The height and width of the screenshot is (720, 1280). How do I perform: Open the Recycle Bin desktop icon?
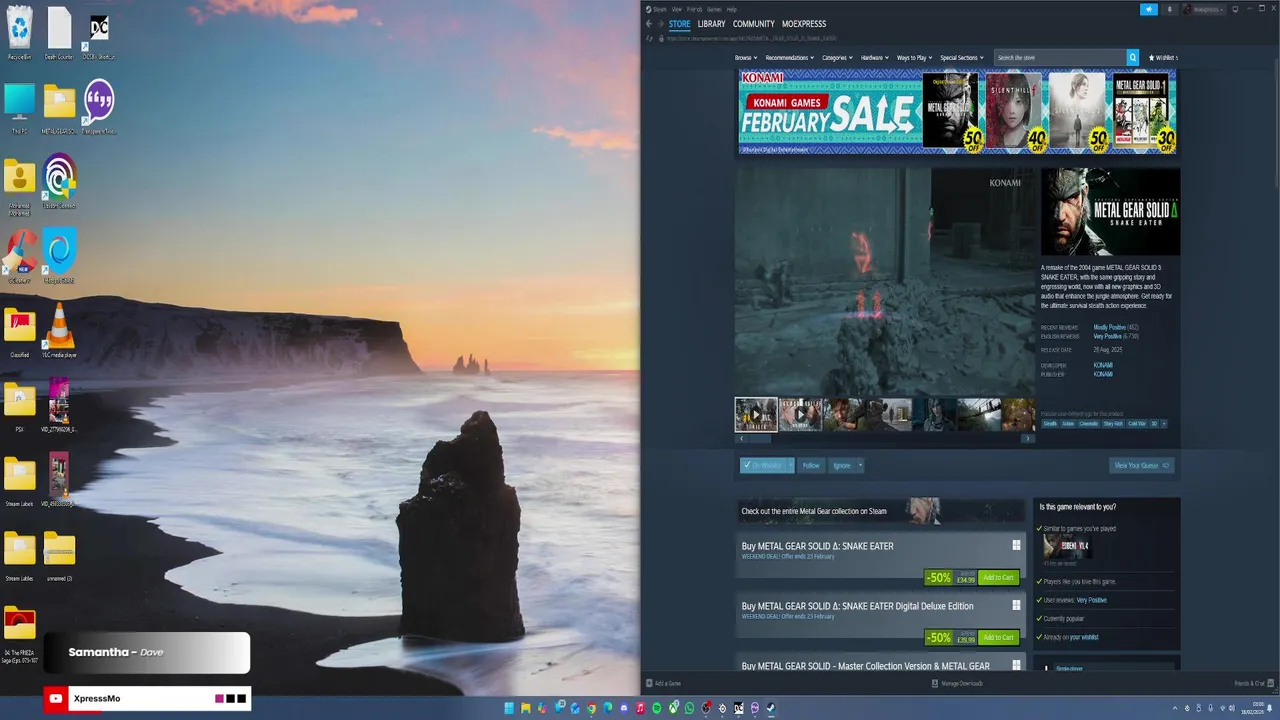point(20,33)
